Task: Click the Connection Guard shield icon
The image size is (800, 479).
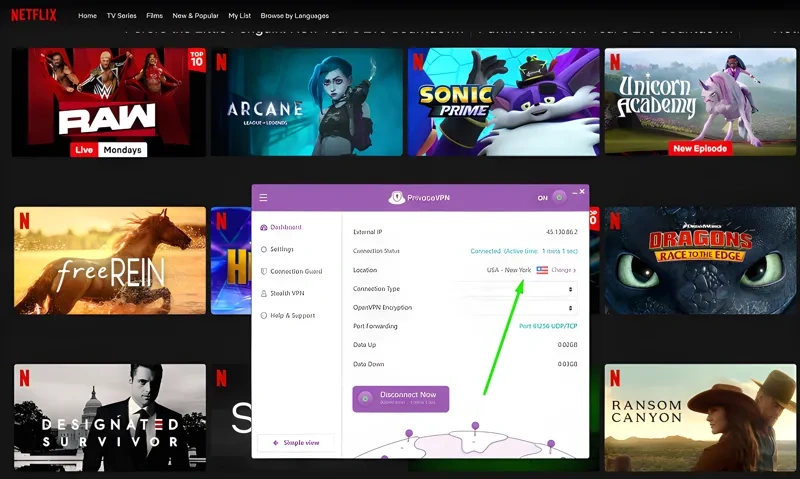Action: [264, 271]
